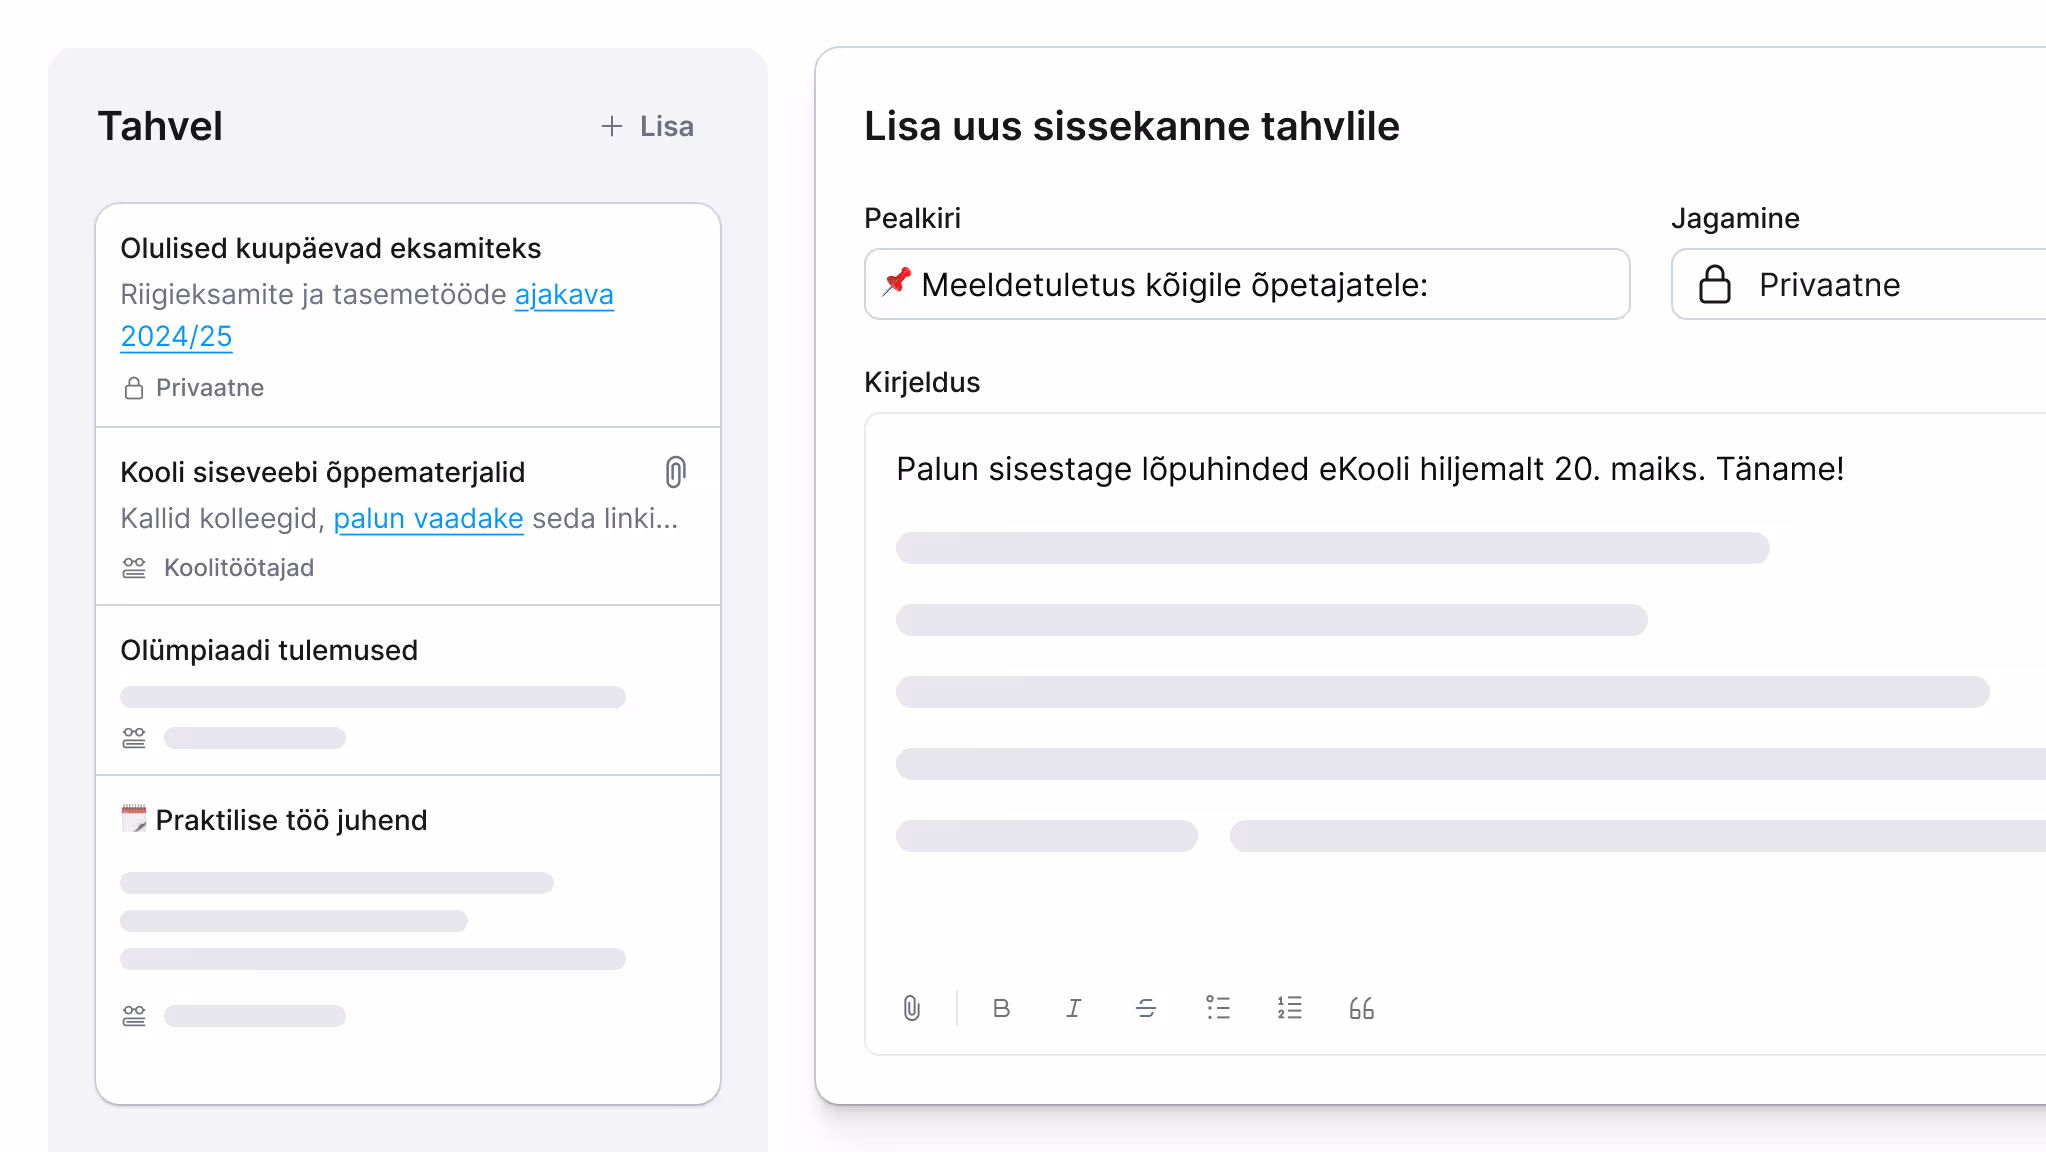The height and width of the screenshot is (1152, 2046).
Task: Click the Koolitöötajad group label
Action: click(238, 568)
